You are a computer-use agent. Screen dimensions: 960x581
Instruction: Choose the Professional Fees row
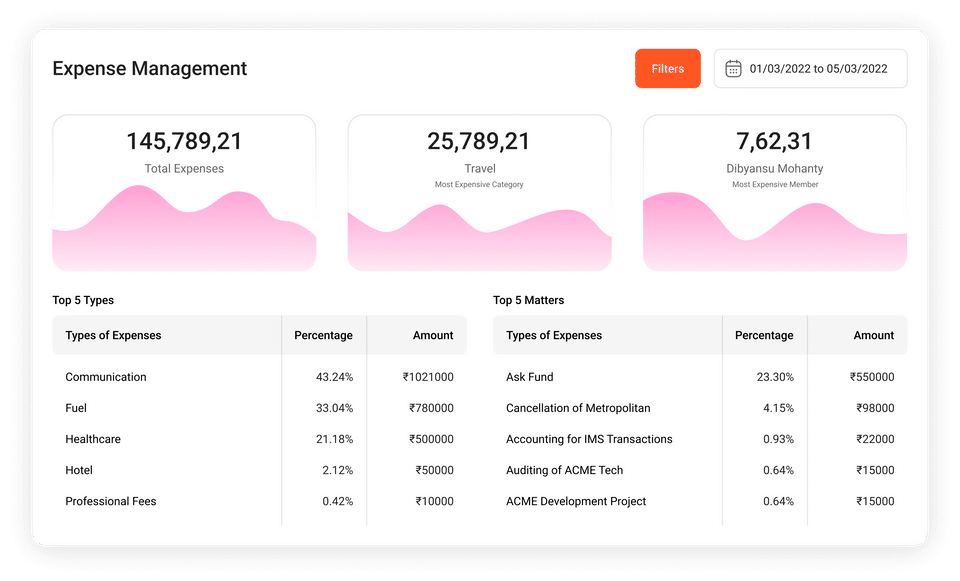click(x=111, y=501)
